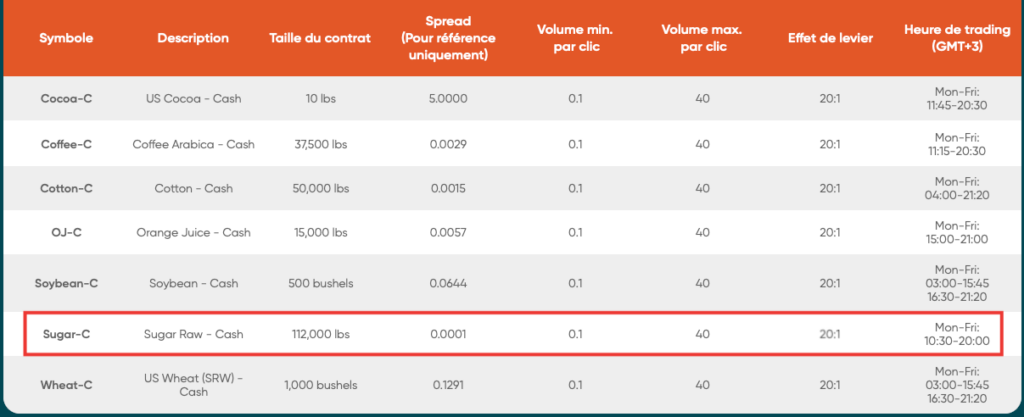1024x417 pixels.
Task: Click the Taille du contrat header
Action: 320,38
